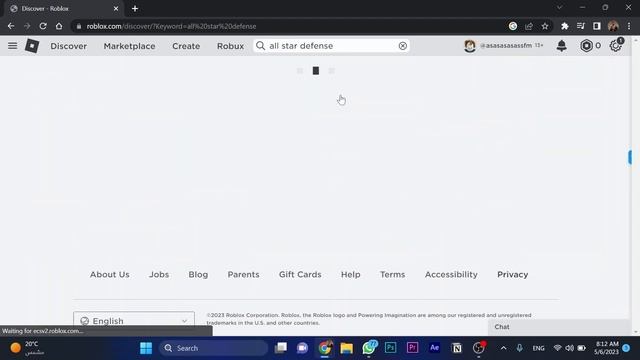Viewport: 640px width, 360px height.
Task: Expand the English language dropdown
Action: tap(134, 320)
